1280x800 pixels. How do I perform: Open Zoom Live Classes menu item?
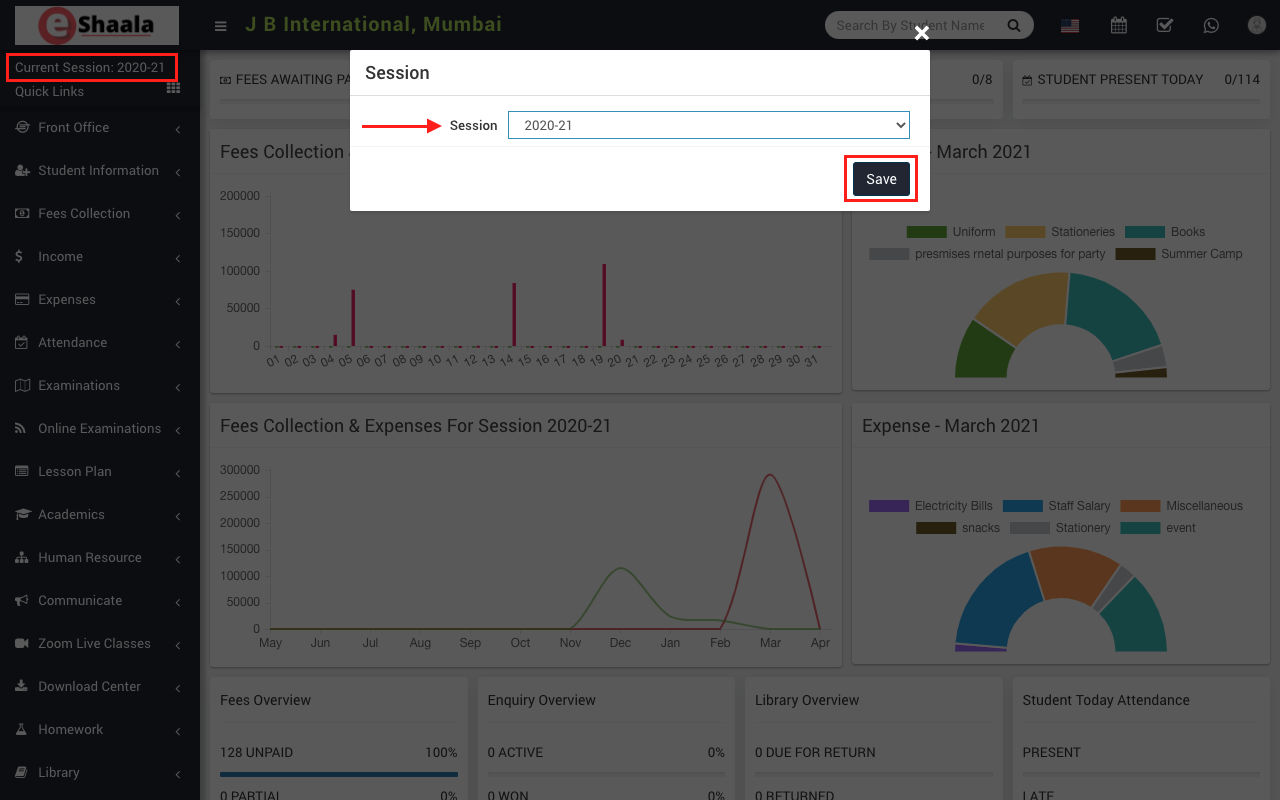click(x=94, y=644)
